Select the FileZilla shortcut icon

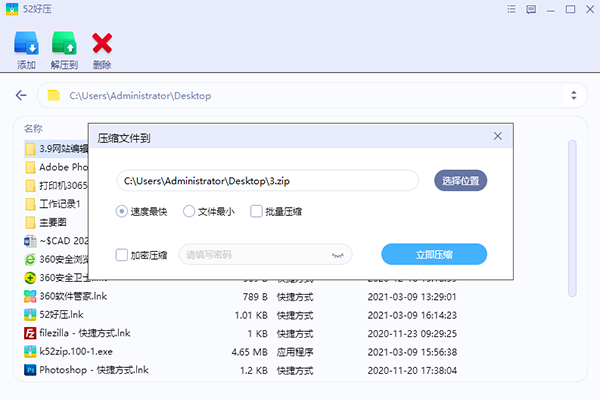[x=30, y=333]
